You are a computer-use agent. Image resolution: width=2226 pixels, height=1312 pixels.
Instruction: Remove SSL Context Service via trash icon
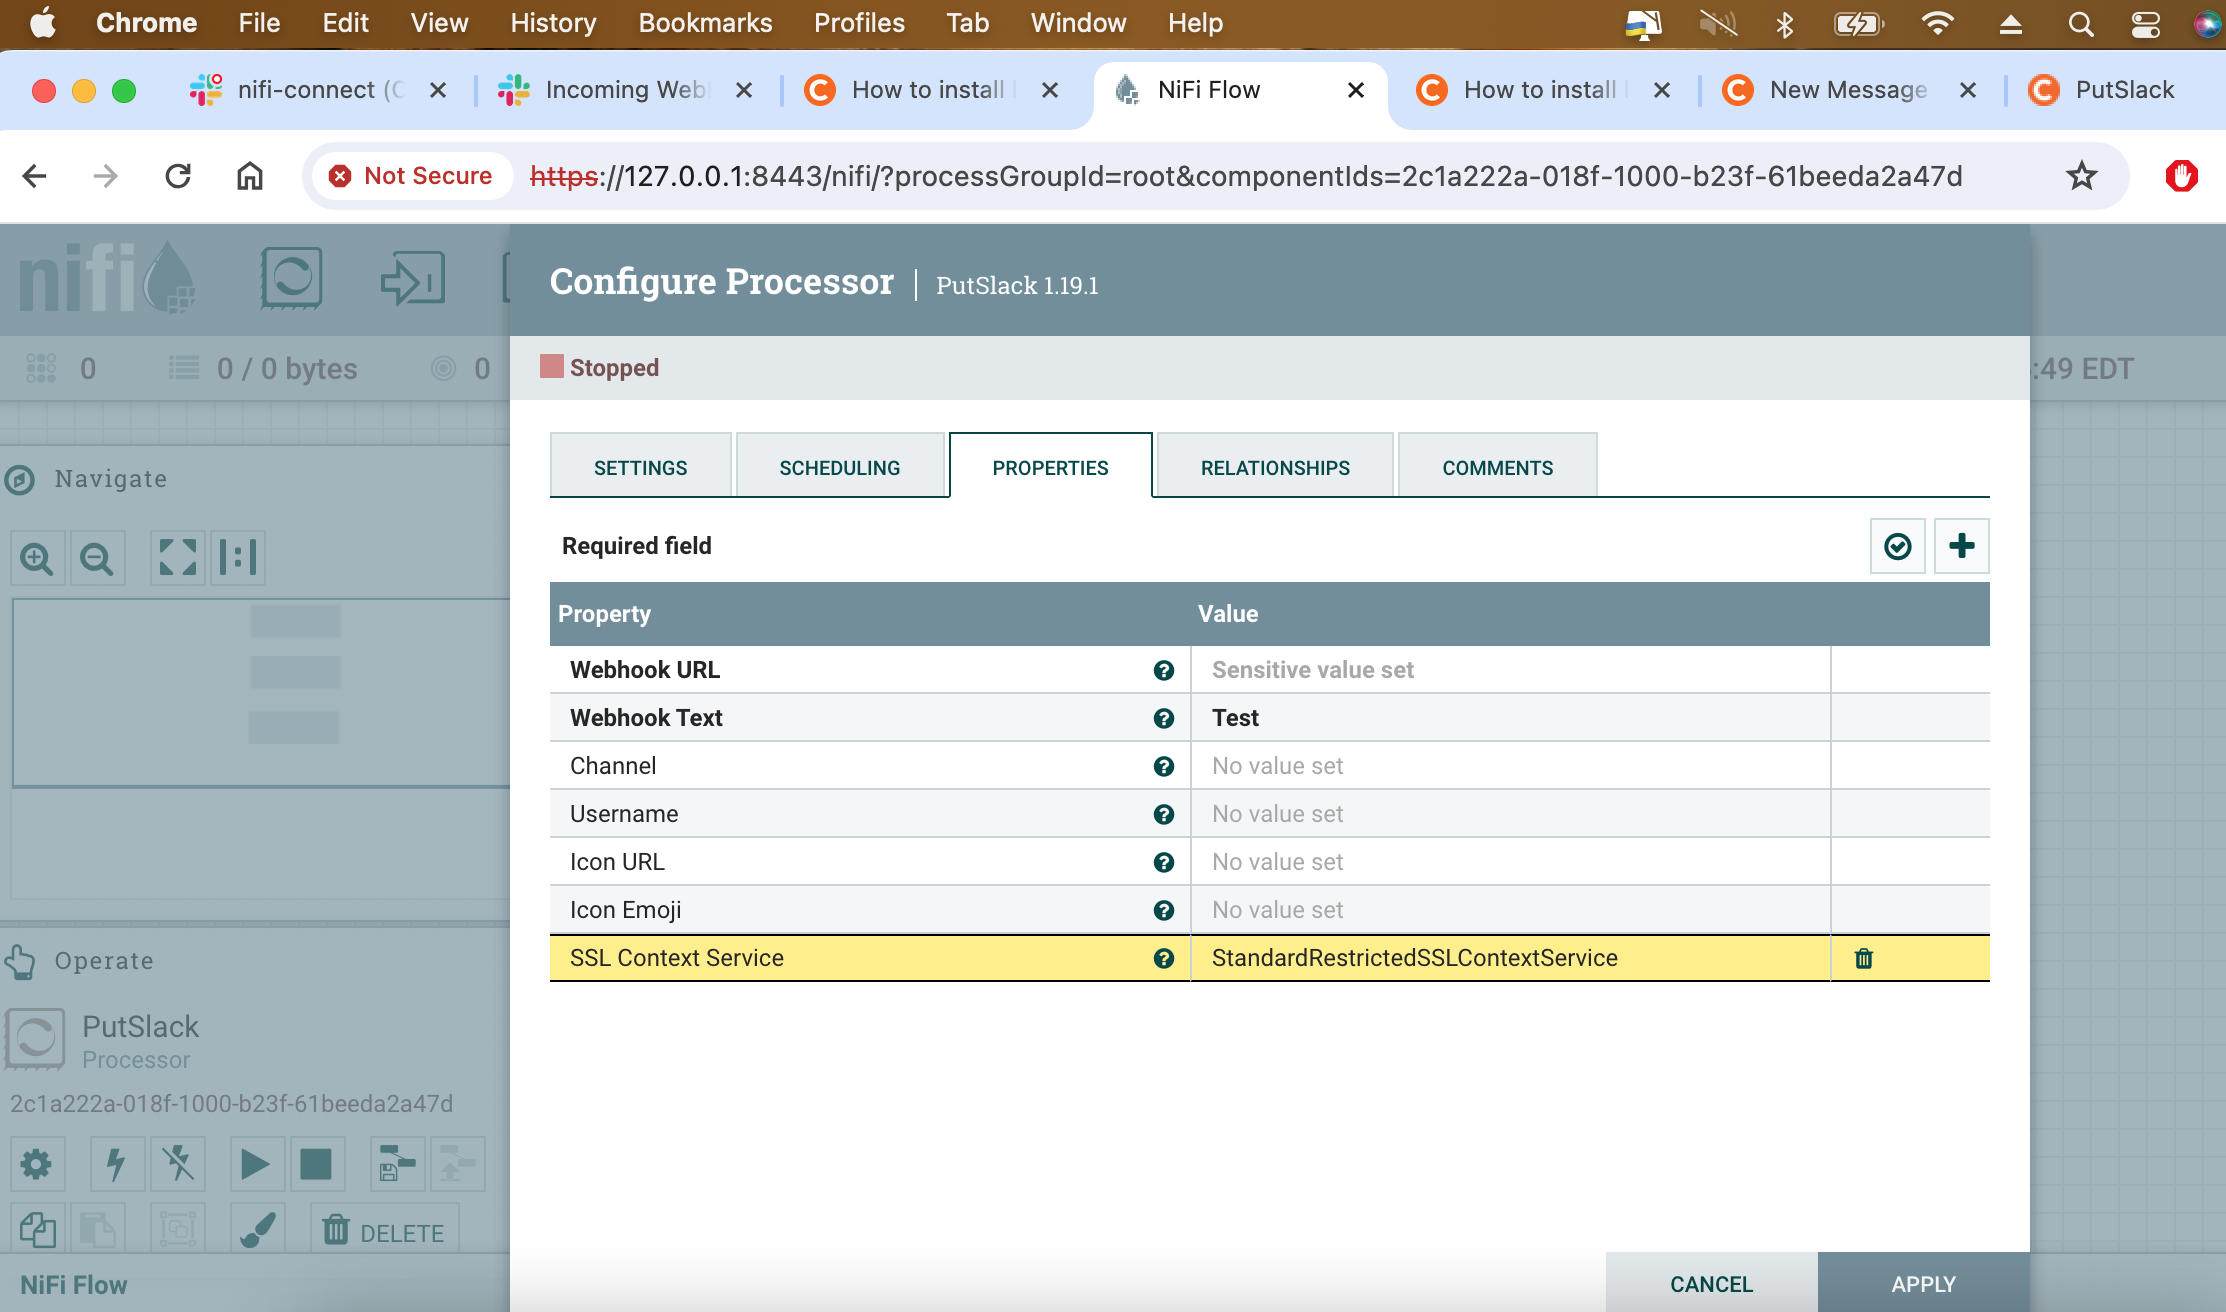click(x=1863, y=958)
